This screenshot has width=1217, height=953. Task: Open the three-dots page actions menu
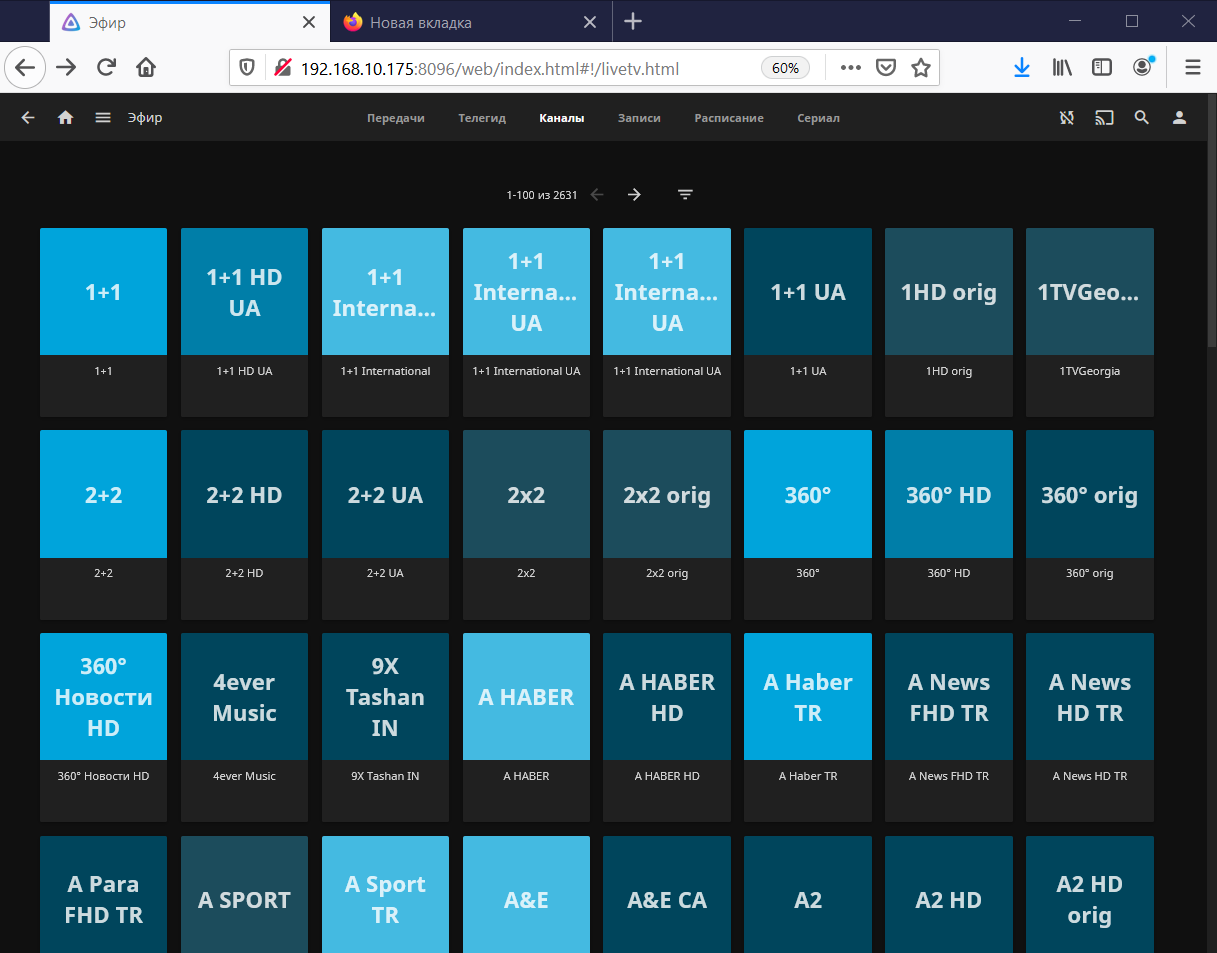(x=849, y=67)
